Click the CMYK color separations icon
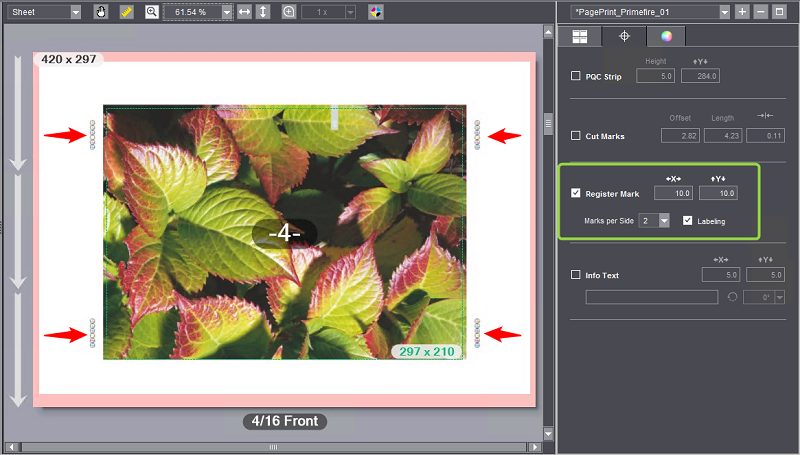Image resolution: width=800 pixels, height=455 pixels. pos(376,12)
